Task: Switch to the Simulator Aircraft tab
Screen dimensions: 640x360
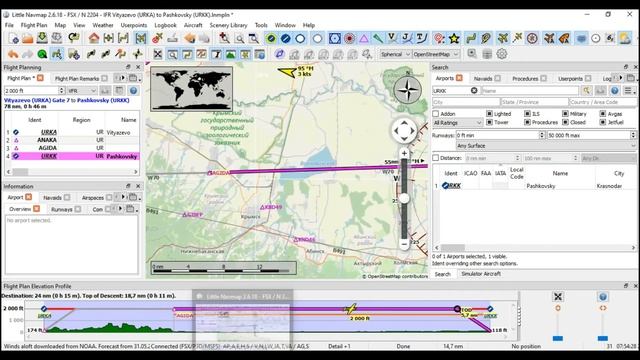Action: click(481, 274)
